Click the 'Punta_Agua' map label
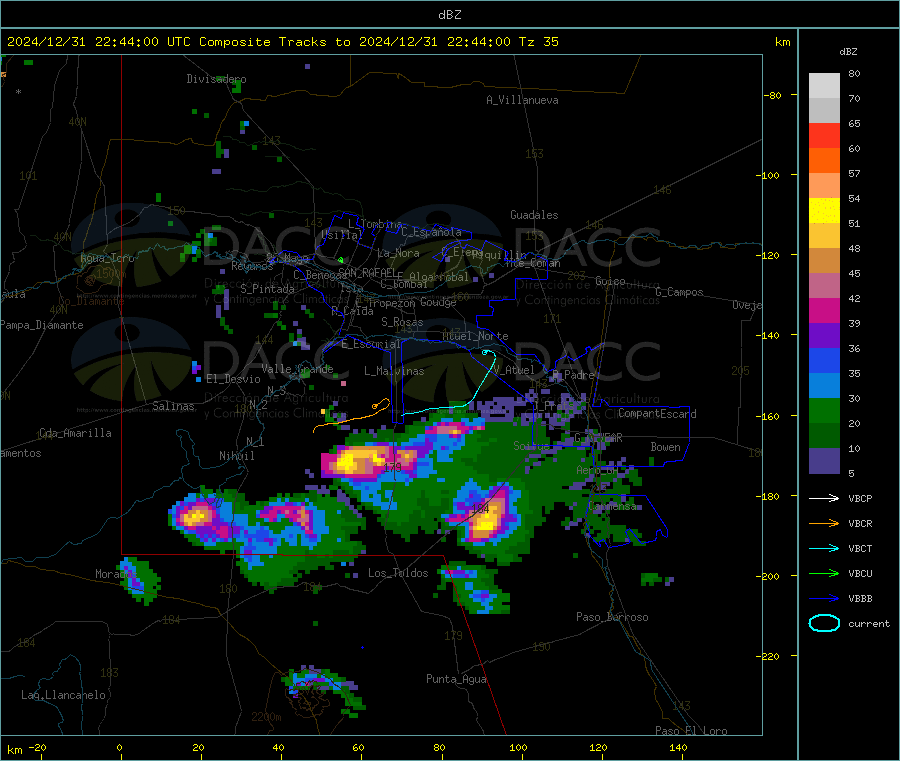This screenshot has width=900, height=761. (x=456, y=679)
